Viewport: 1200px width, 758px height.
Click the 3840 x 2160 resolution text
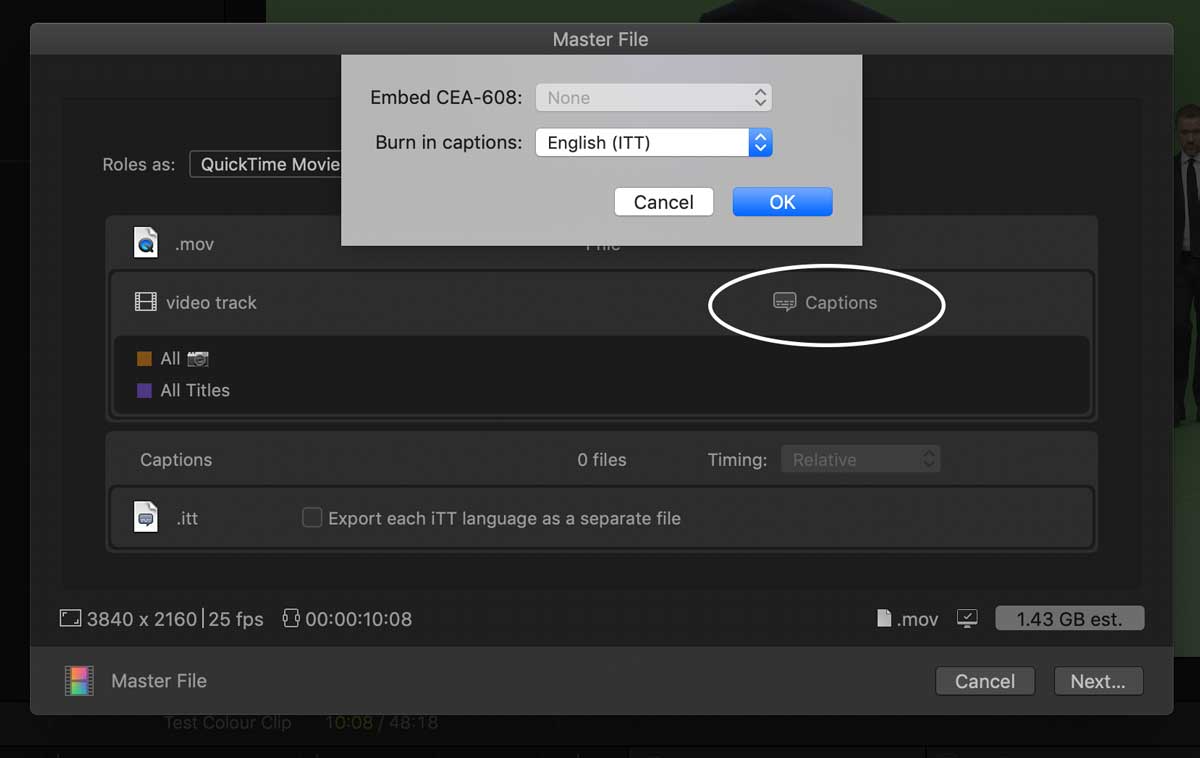142,619
